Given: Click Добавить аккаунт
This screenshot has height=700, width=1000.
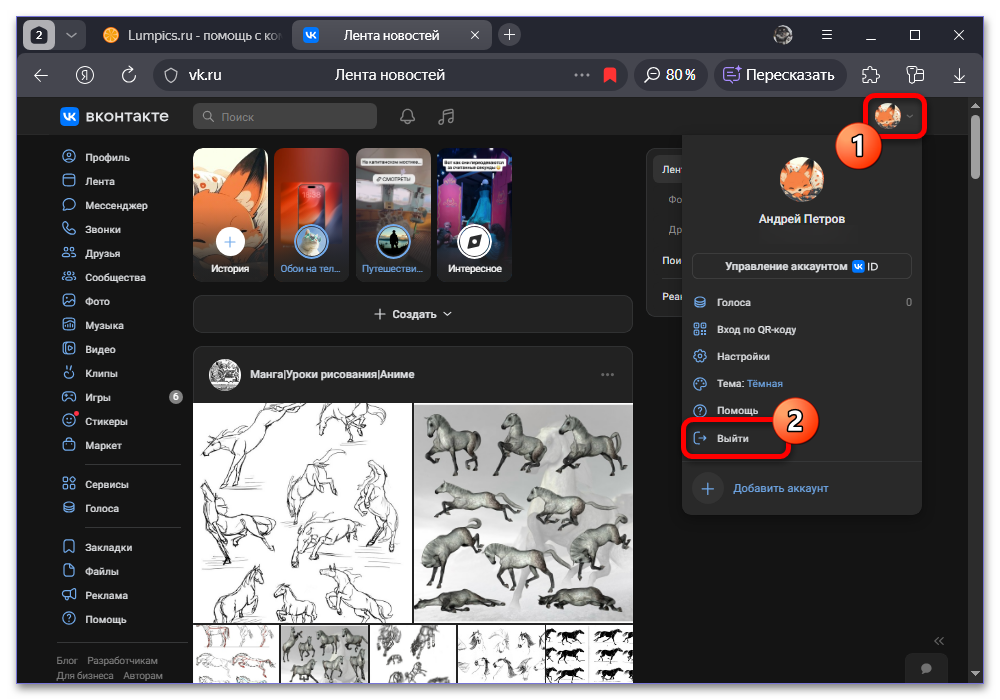Looking at the screenshot, I should click(x=761, y=488).
